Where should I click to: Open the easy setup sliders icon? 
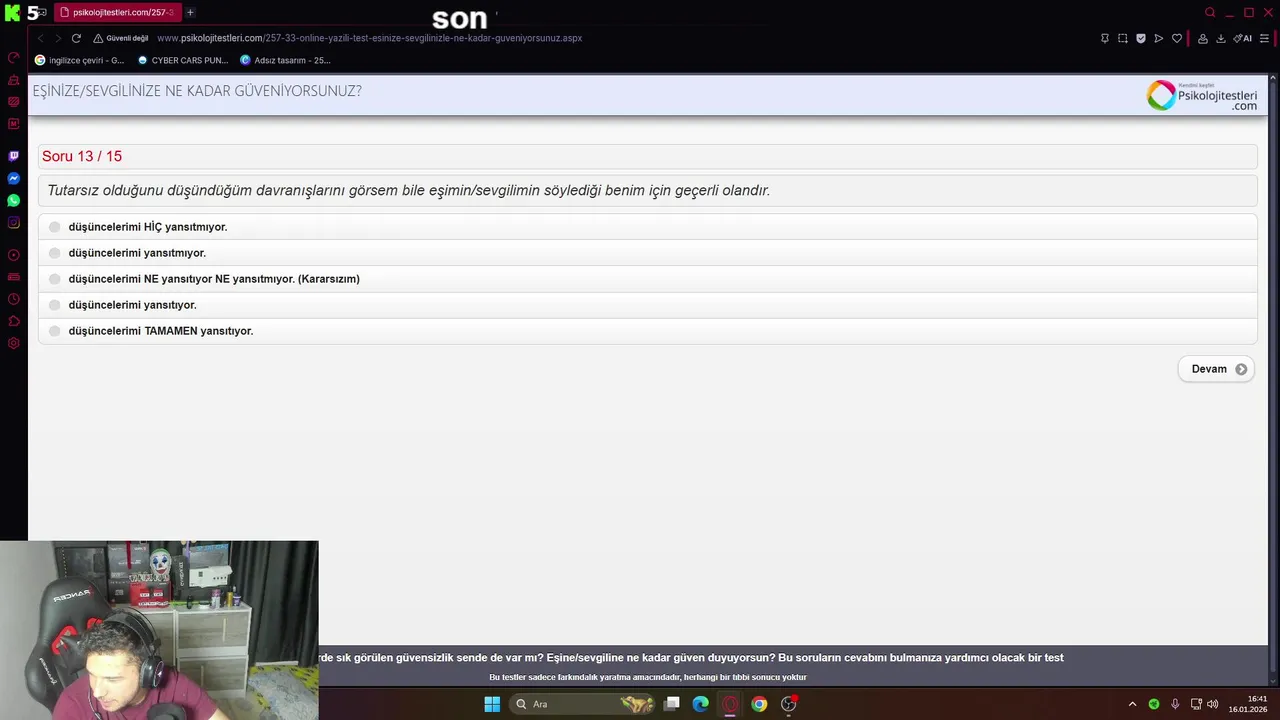coord(1264,38)
